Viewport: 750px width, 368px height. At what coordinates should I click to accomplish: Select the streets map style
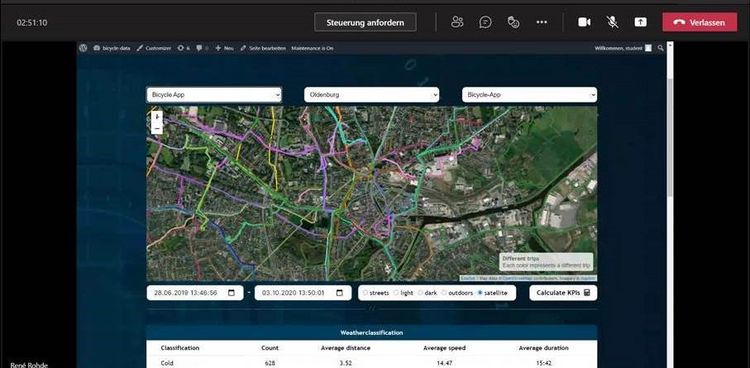click(x=376, y=293)
